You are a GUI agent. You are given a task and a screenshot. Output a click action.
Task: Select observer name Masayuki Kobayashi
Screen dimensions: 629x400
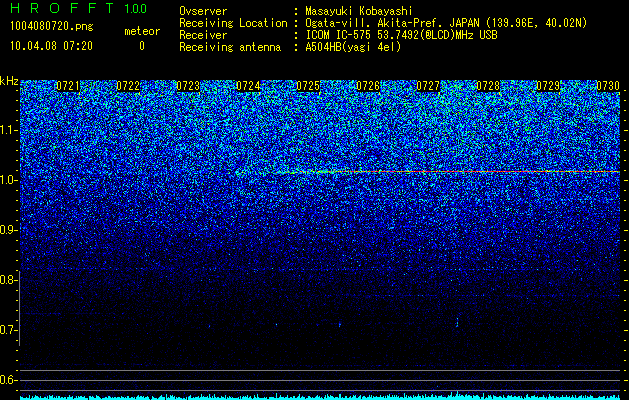coord(359,11)
